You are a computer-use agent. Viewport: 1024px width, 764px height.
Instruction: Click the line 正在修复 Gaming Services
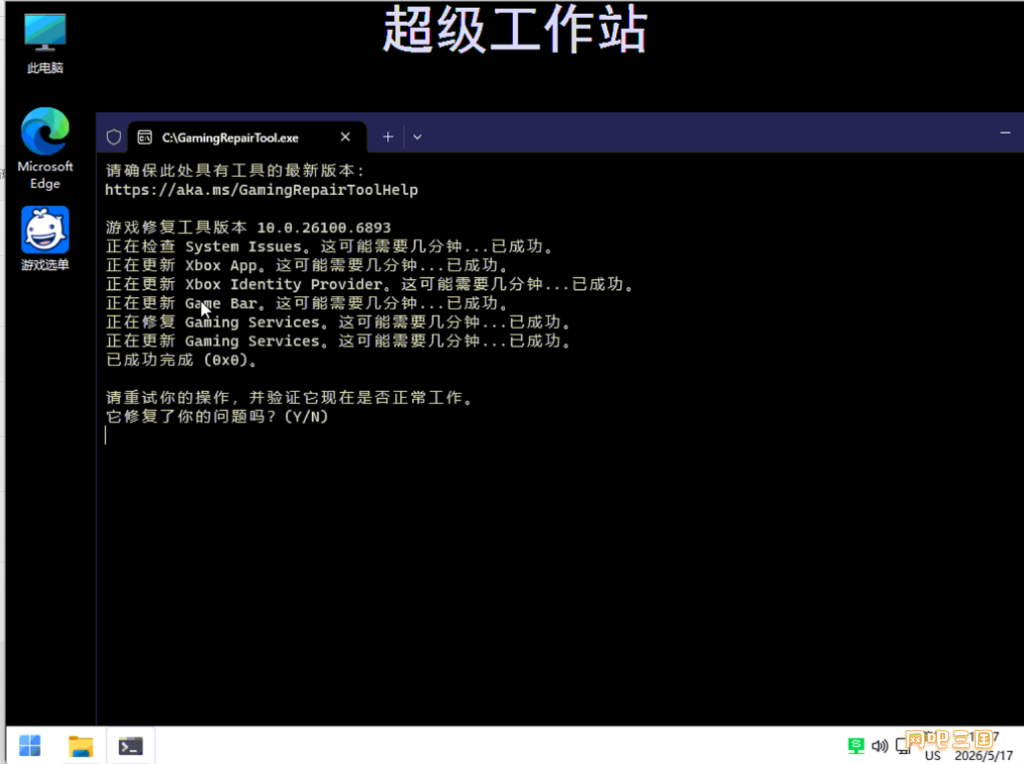point(338,322)
